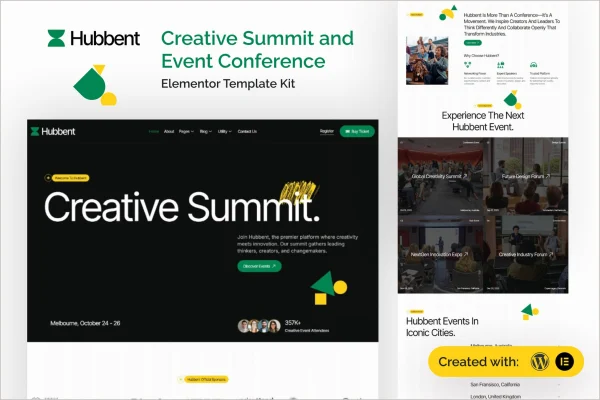The width and height of the screenshot is (600, 400).
Task: Open the Global Creativity Summit event card
Action: tap(440, 176)
